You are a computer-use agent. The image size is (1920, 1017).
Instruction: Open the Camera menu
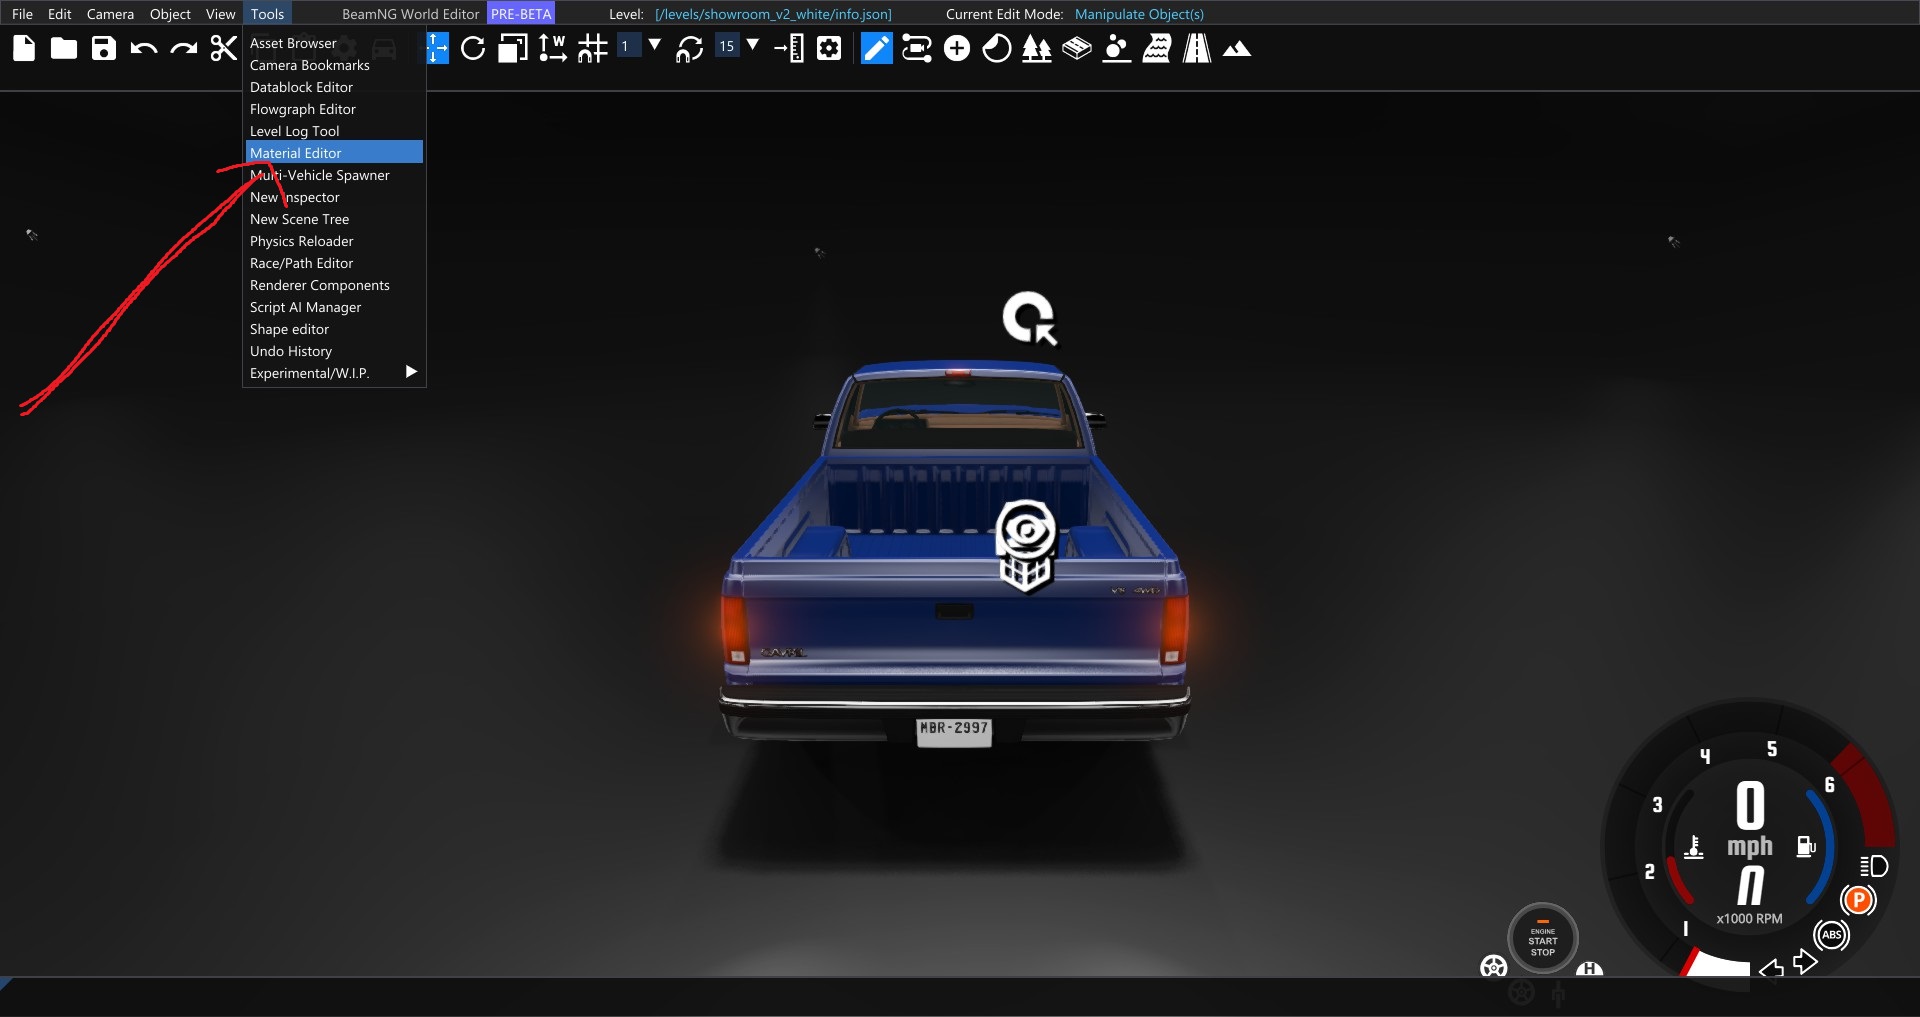(110, 14)
